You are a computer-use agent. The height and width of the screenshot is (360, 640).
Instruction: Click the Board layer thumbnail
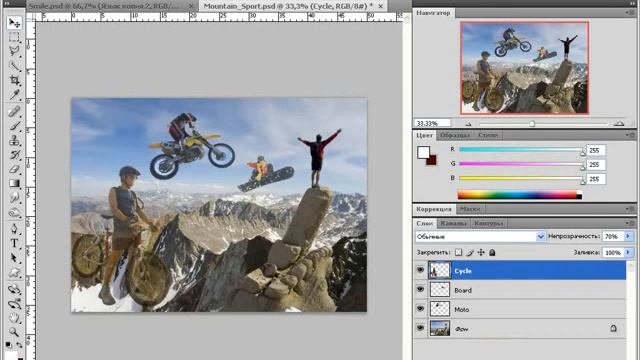pos(440,290)
